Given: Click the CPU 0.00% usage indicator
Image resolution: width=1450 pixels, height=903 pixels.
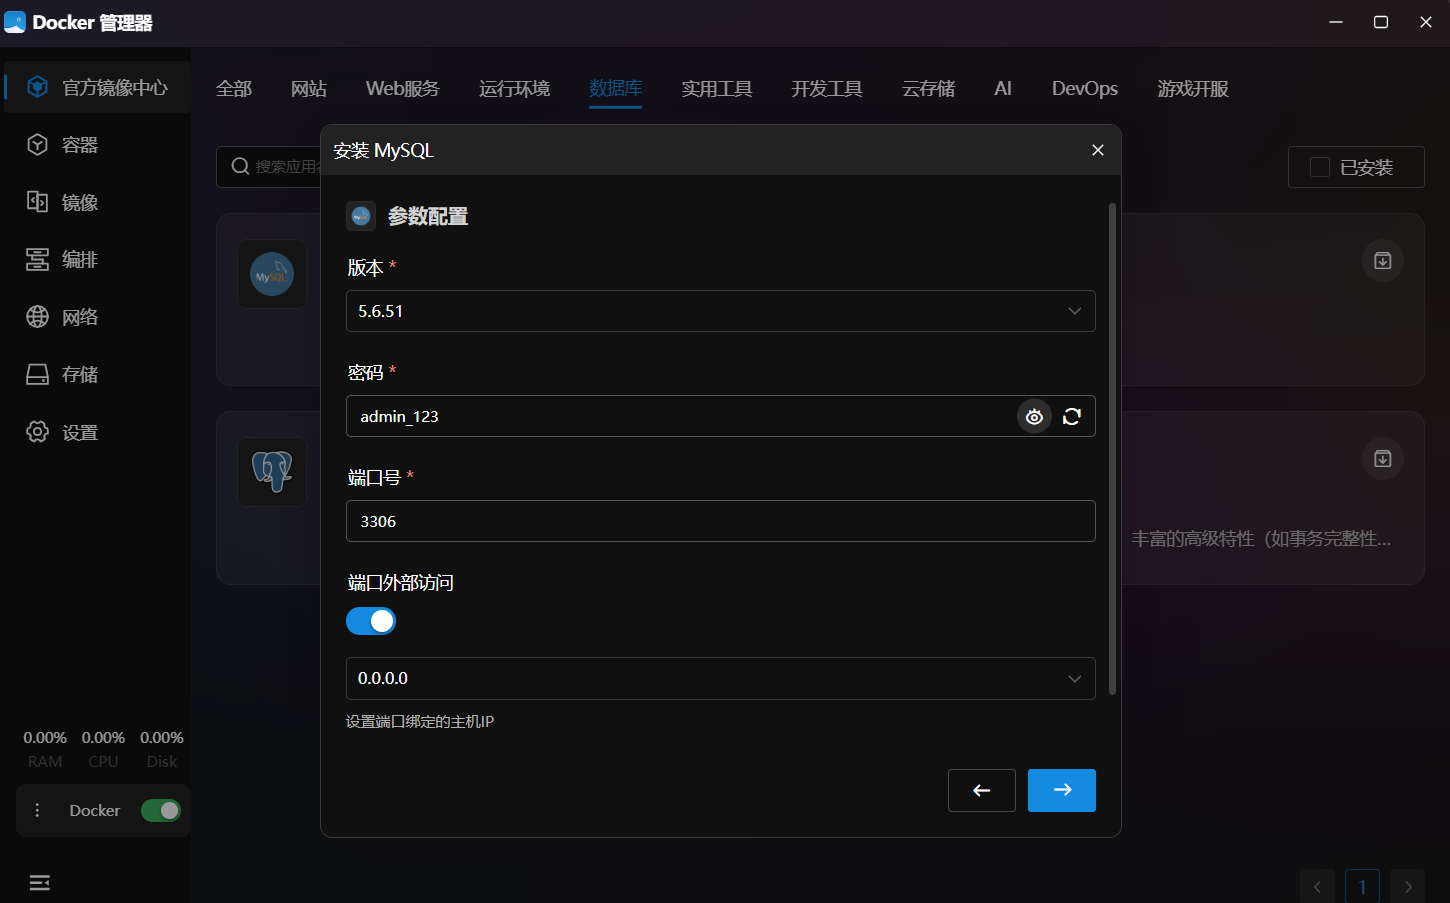Looking at the screenshot, I should [x=103, y=749].
